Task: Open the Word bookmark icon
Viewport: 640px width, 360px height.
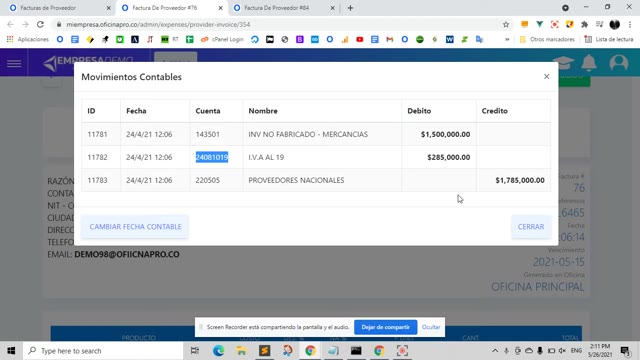Action: [449, 39]
